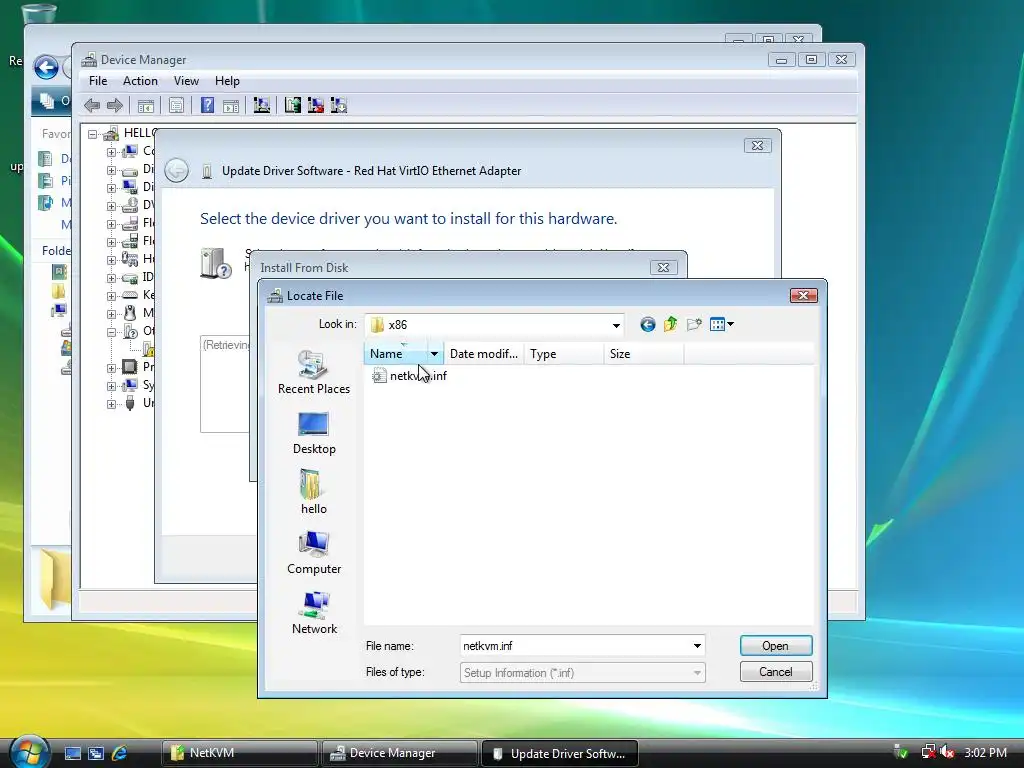Open the Name column filter dropdown arrow
Image resolution: width=1024 pixels, height=768 pixels.
pyautogui.click(x=434, y=354)
